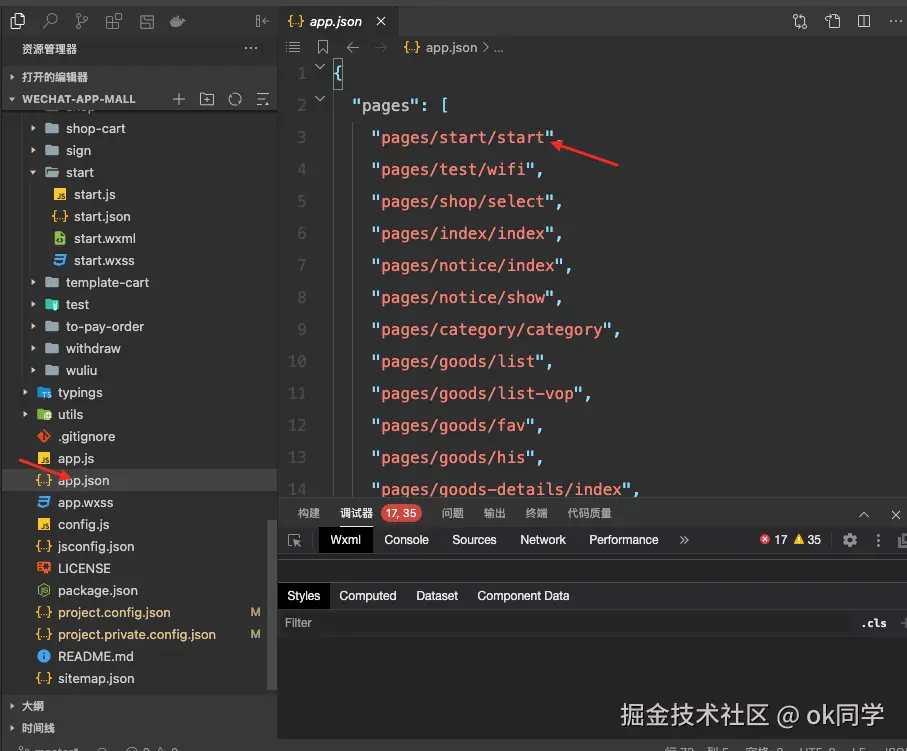Collapse all folders in explorer
The width and height of the screenshot is (907, 751).
click(263, 99)
